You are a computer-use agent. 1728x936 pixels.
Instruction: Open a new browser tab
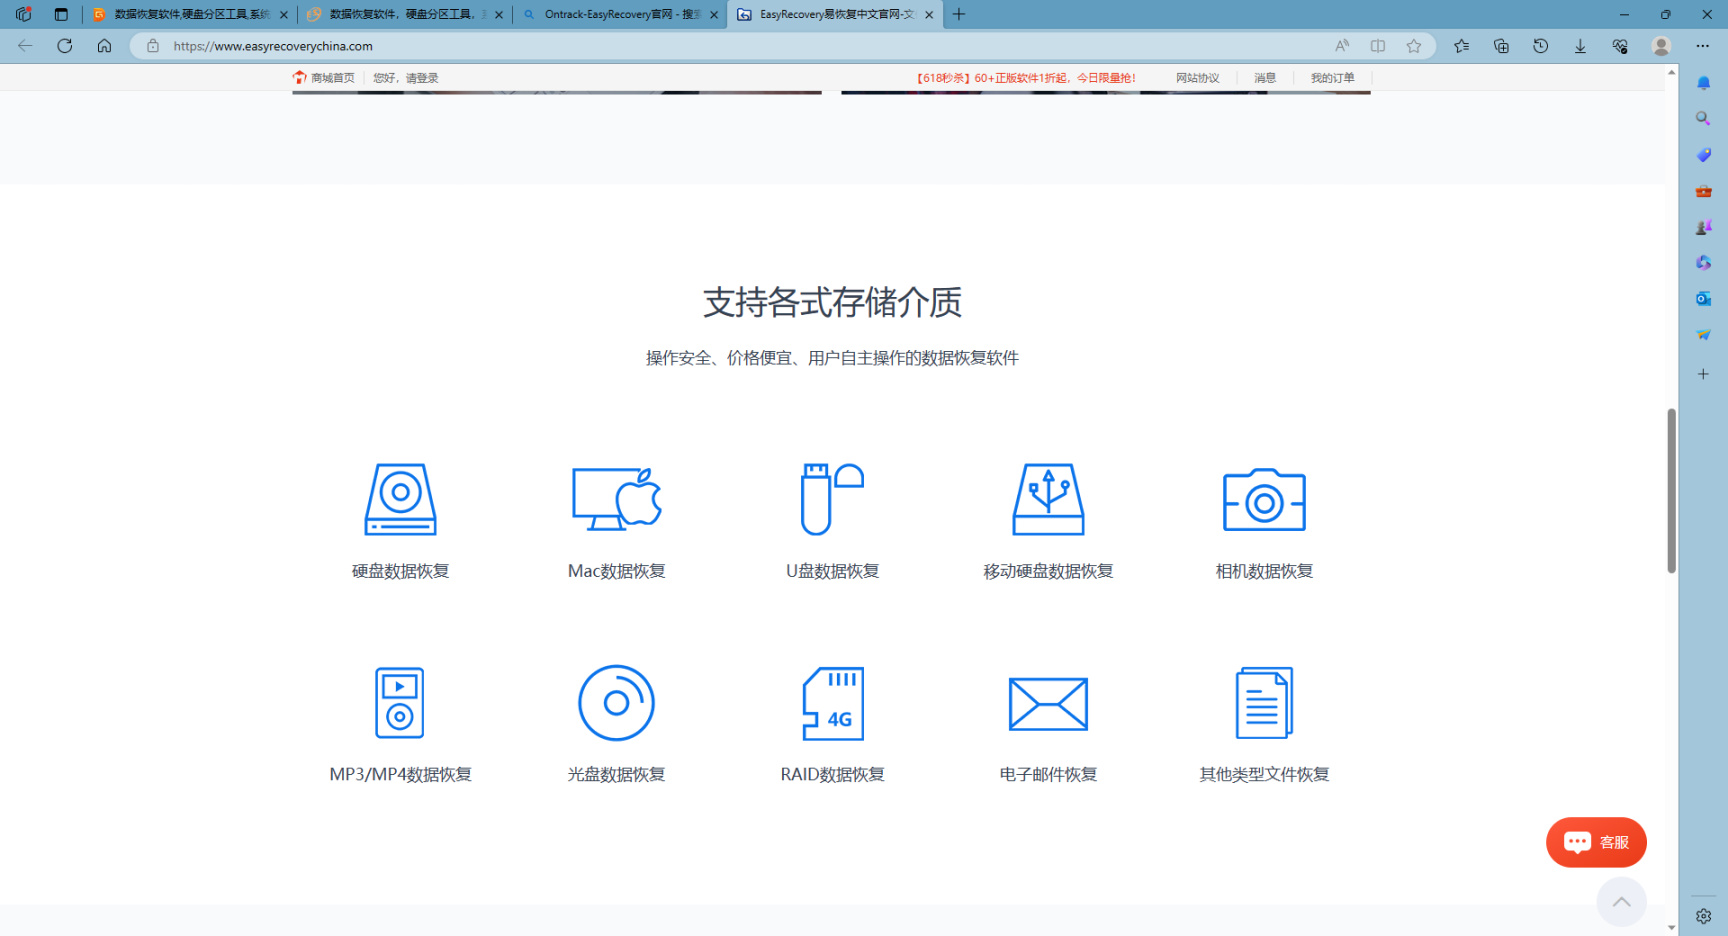coord(959,14)
